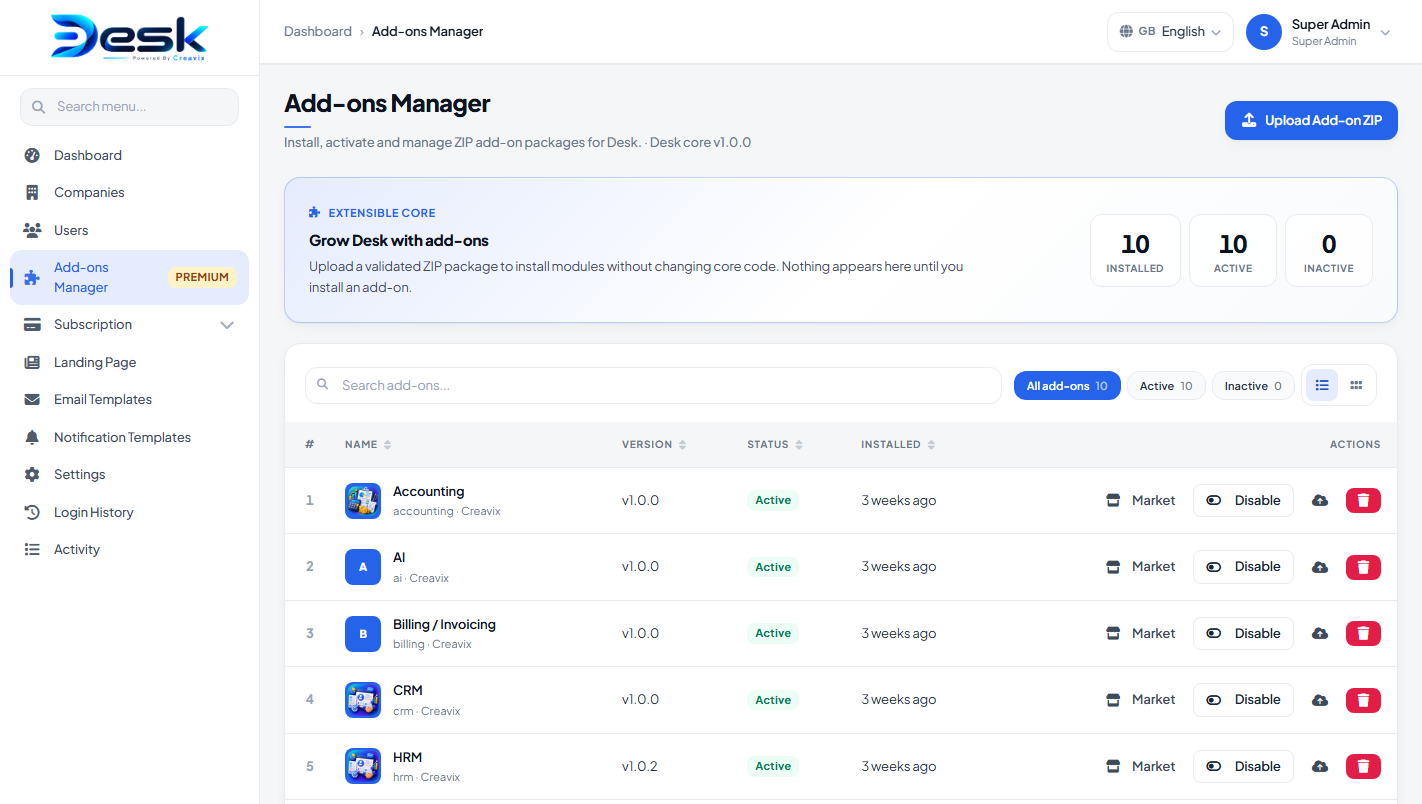
Task: Click the CRM add-on thumbnail icon
Action: coord(363,700)
